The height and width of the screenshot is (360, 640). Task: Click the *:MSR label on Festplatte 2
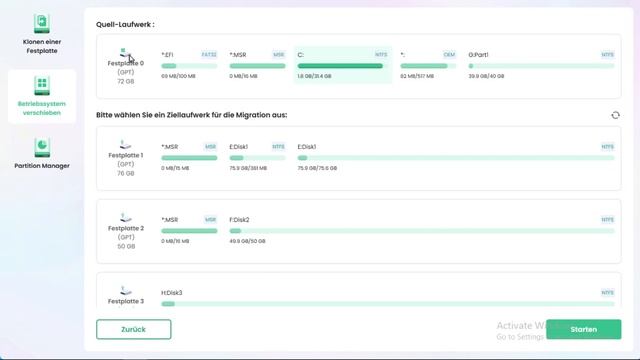coord(170,220)
